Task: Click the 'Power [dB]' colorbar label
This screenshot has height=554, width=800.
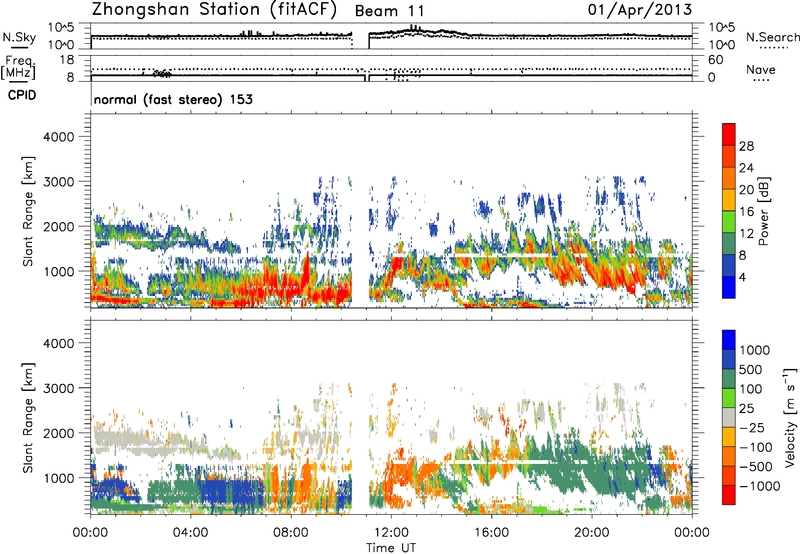Action: pyautogui.click(x=763, y=211)
